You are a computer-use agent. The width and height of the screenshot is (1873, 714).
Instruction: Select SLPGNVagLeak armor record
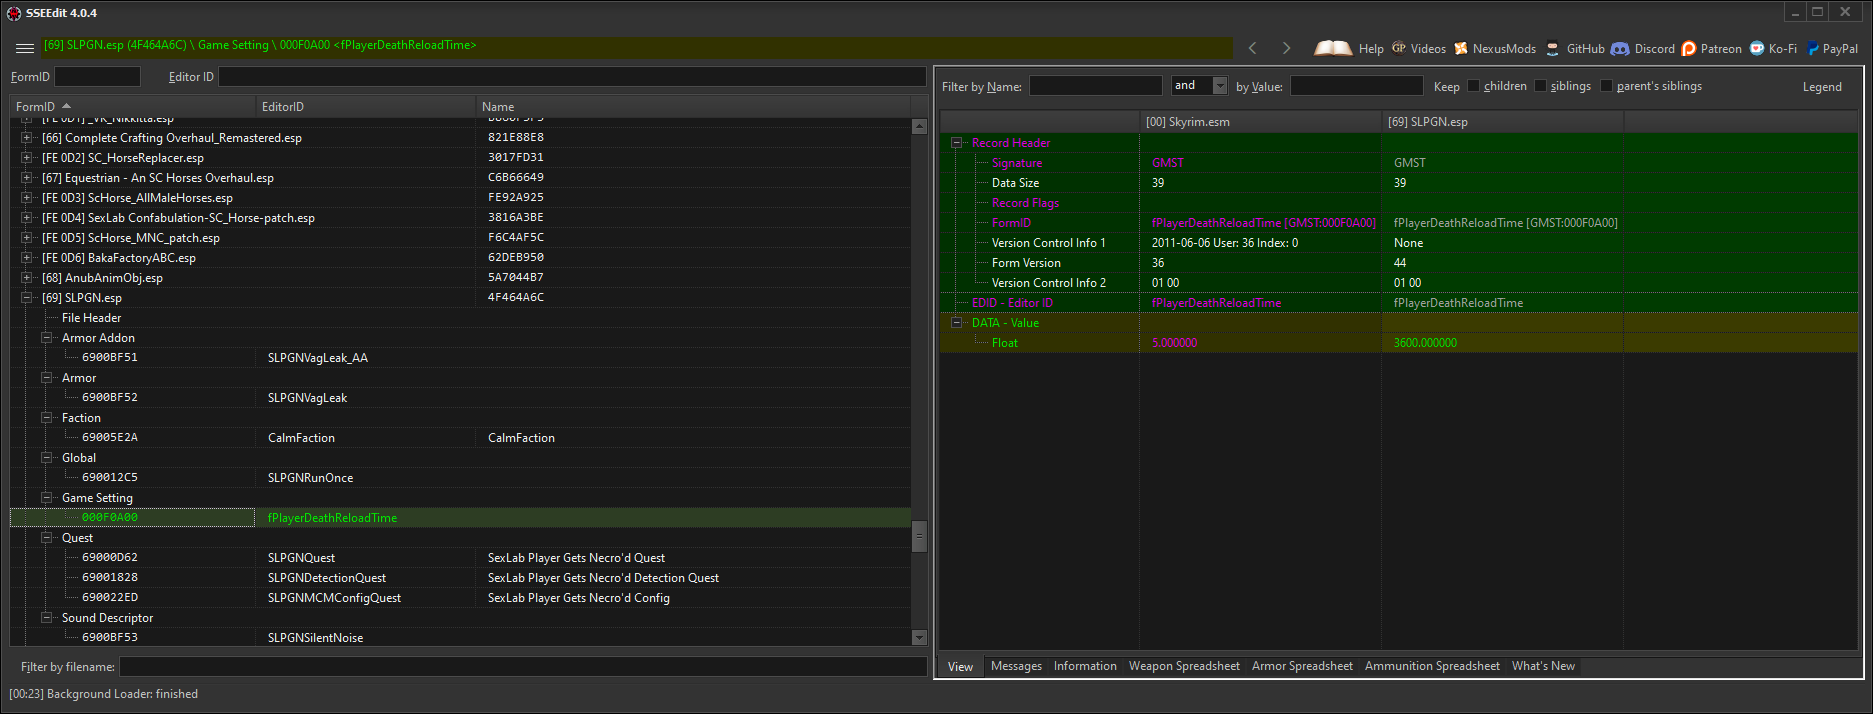[x=307, y=398]
